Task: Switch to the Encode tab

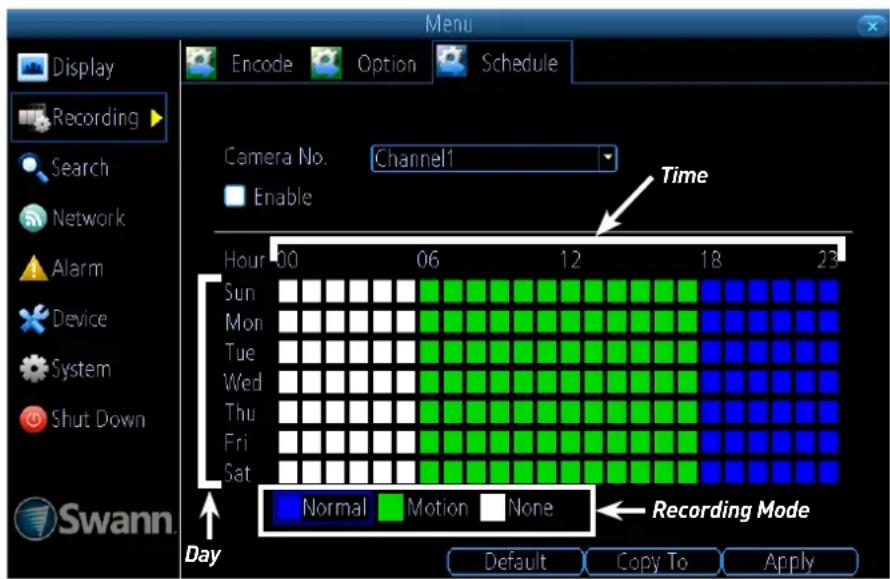Action: (262, 64)
